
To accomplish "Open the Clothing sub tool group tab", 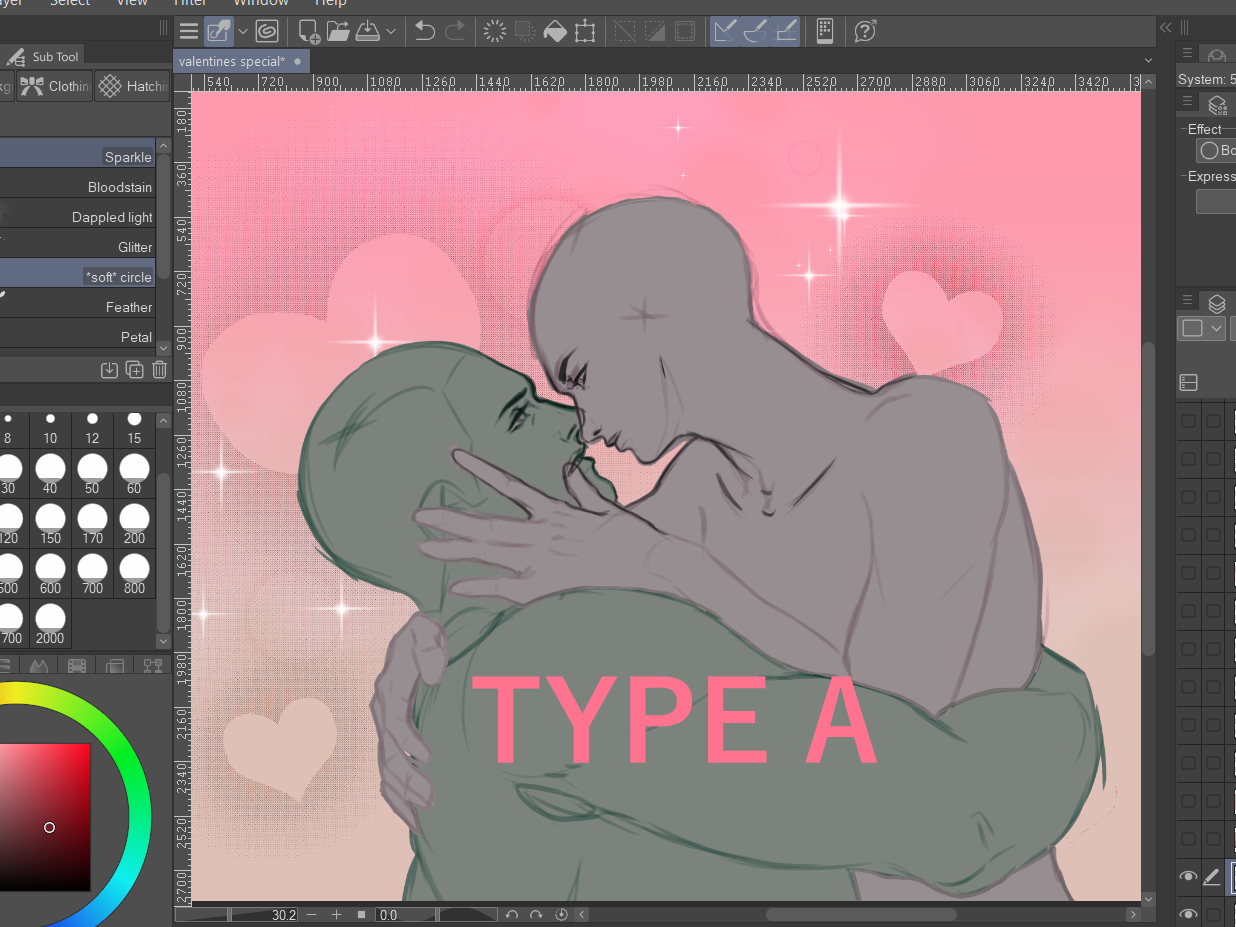I will click(x=56, y=87).
